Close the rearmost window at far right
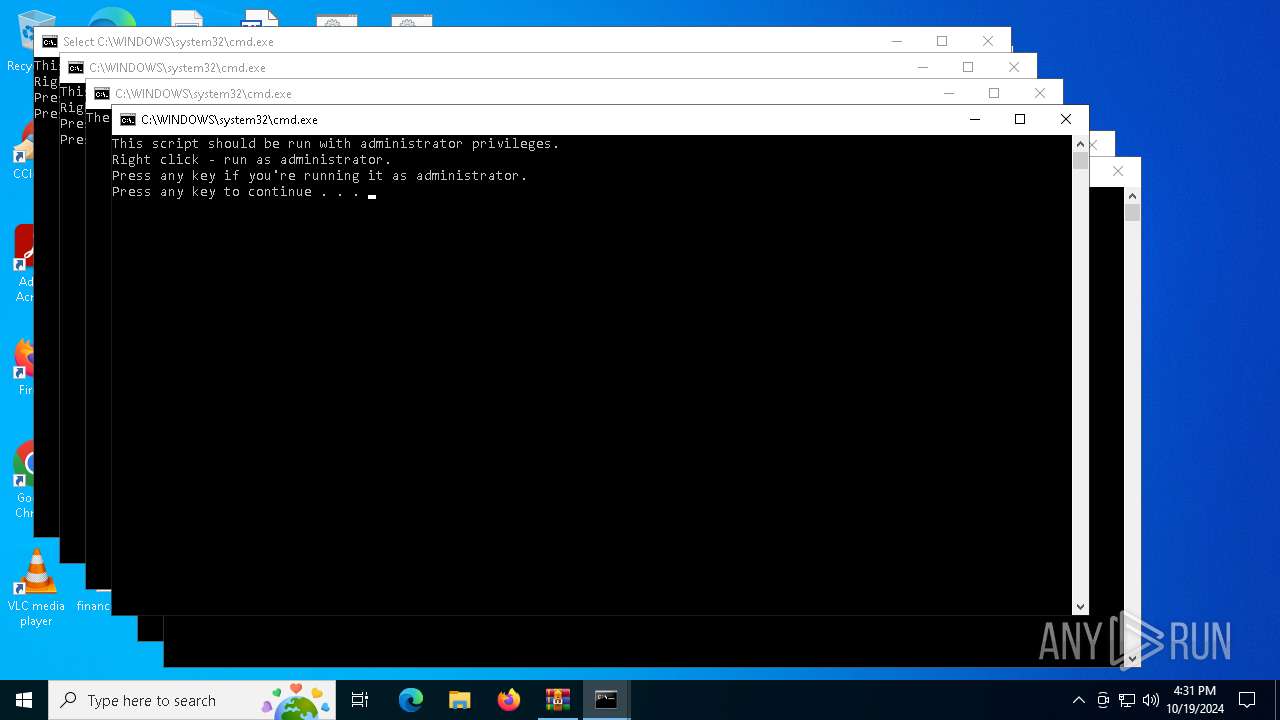Image resolution: width=1280 pixels, height=720 pixels. tap(1118, 171)
